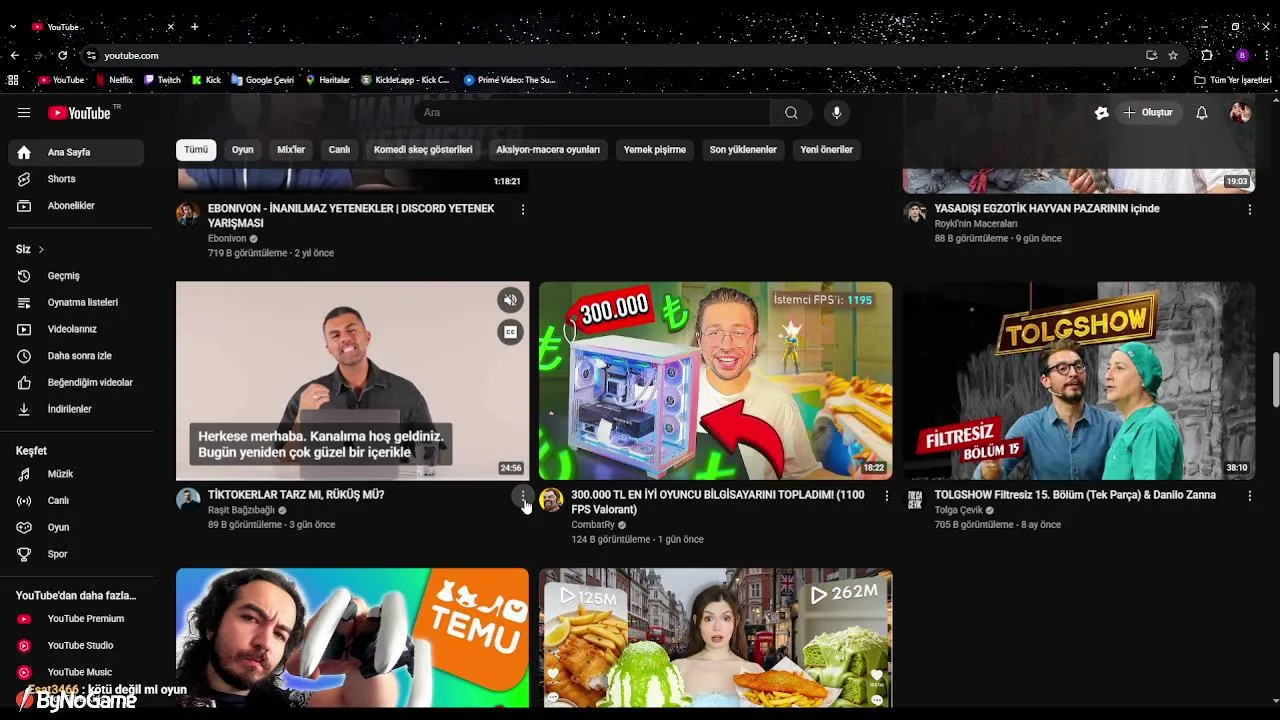Screen dimensions: 1280x720
Task: Click the Oluştur create button
Action: (x=1148, y=112)
